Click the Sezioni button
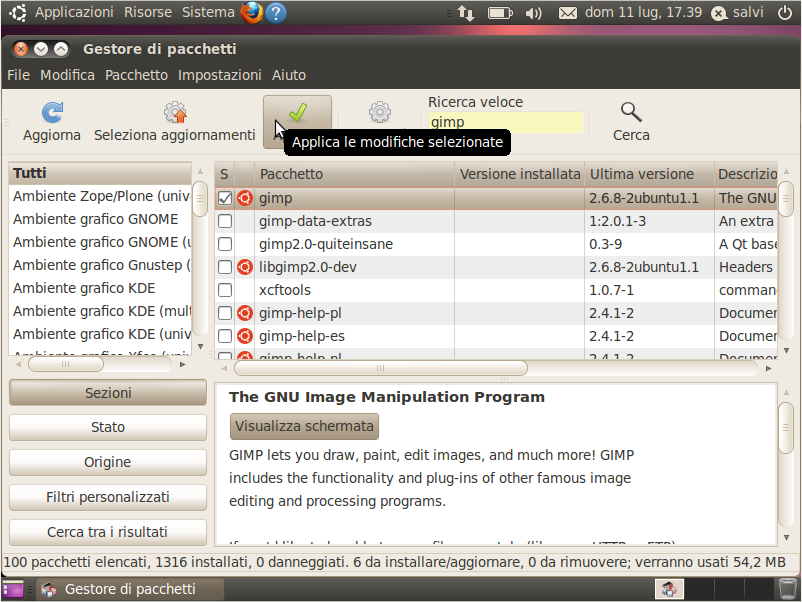 [108, 393]
